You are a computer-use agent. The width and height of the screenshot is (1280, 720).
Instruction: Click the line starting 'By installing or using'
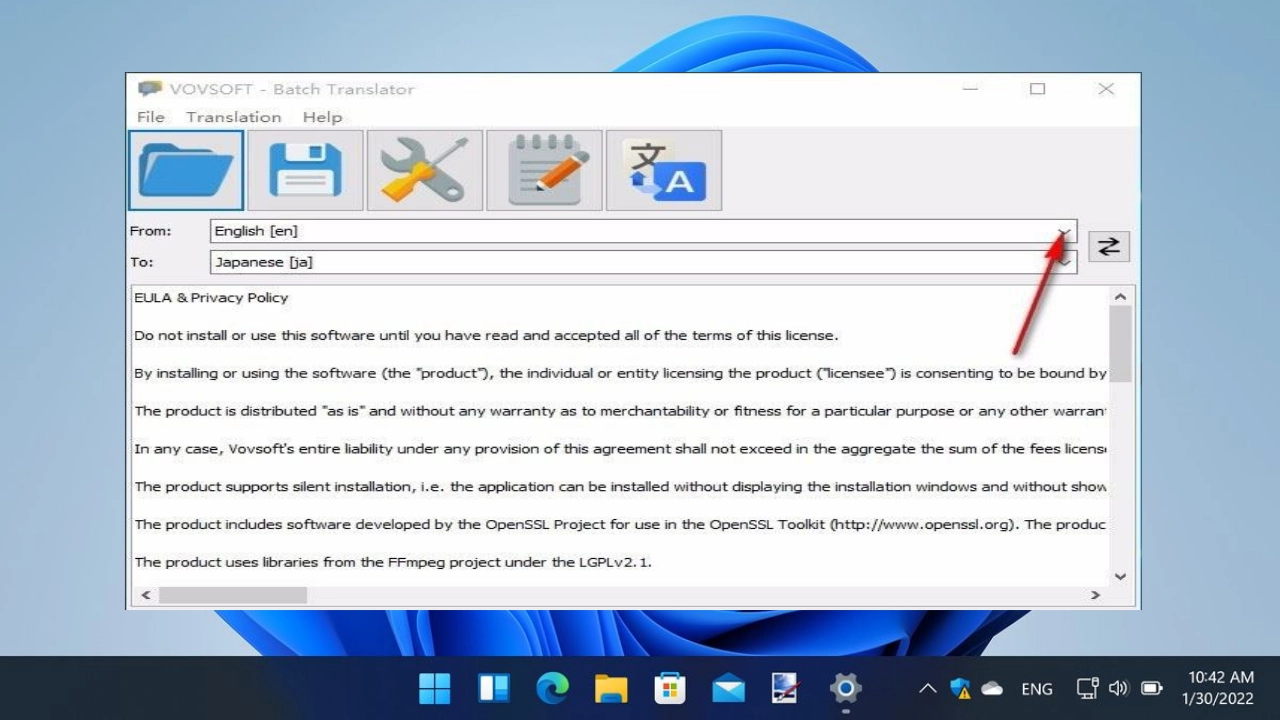click(620, 373)
